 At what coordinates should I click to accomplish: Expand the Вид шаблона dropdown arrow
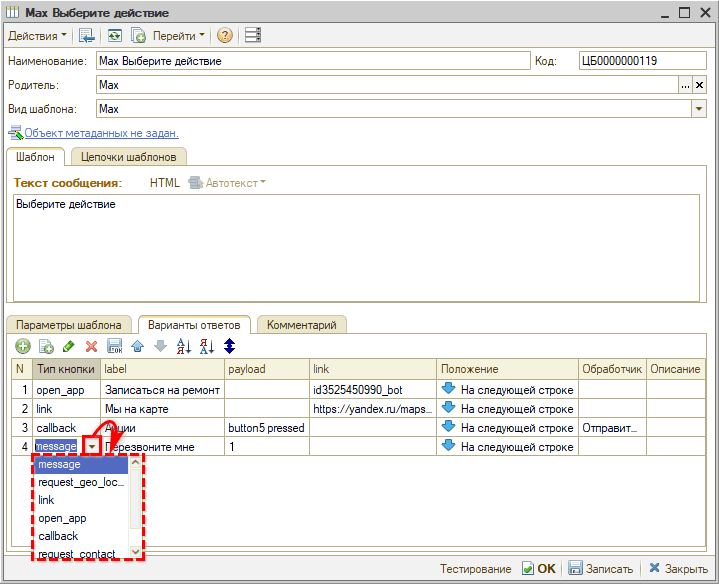(x=699, y=109)
